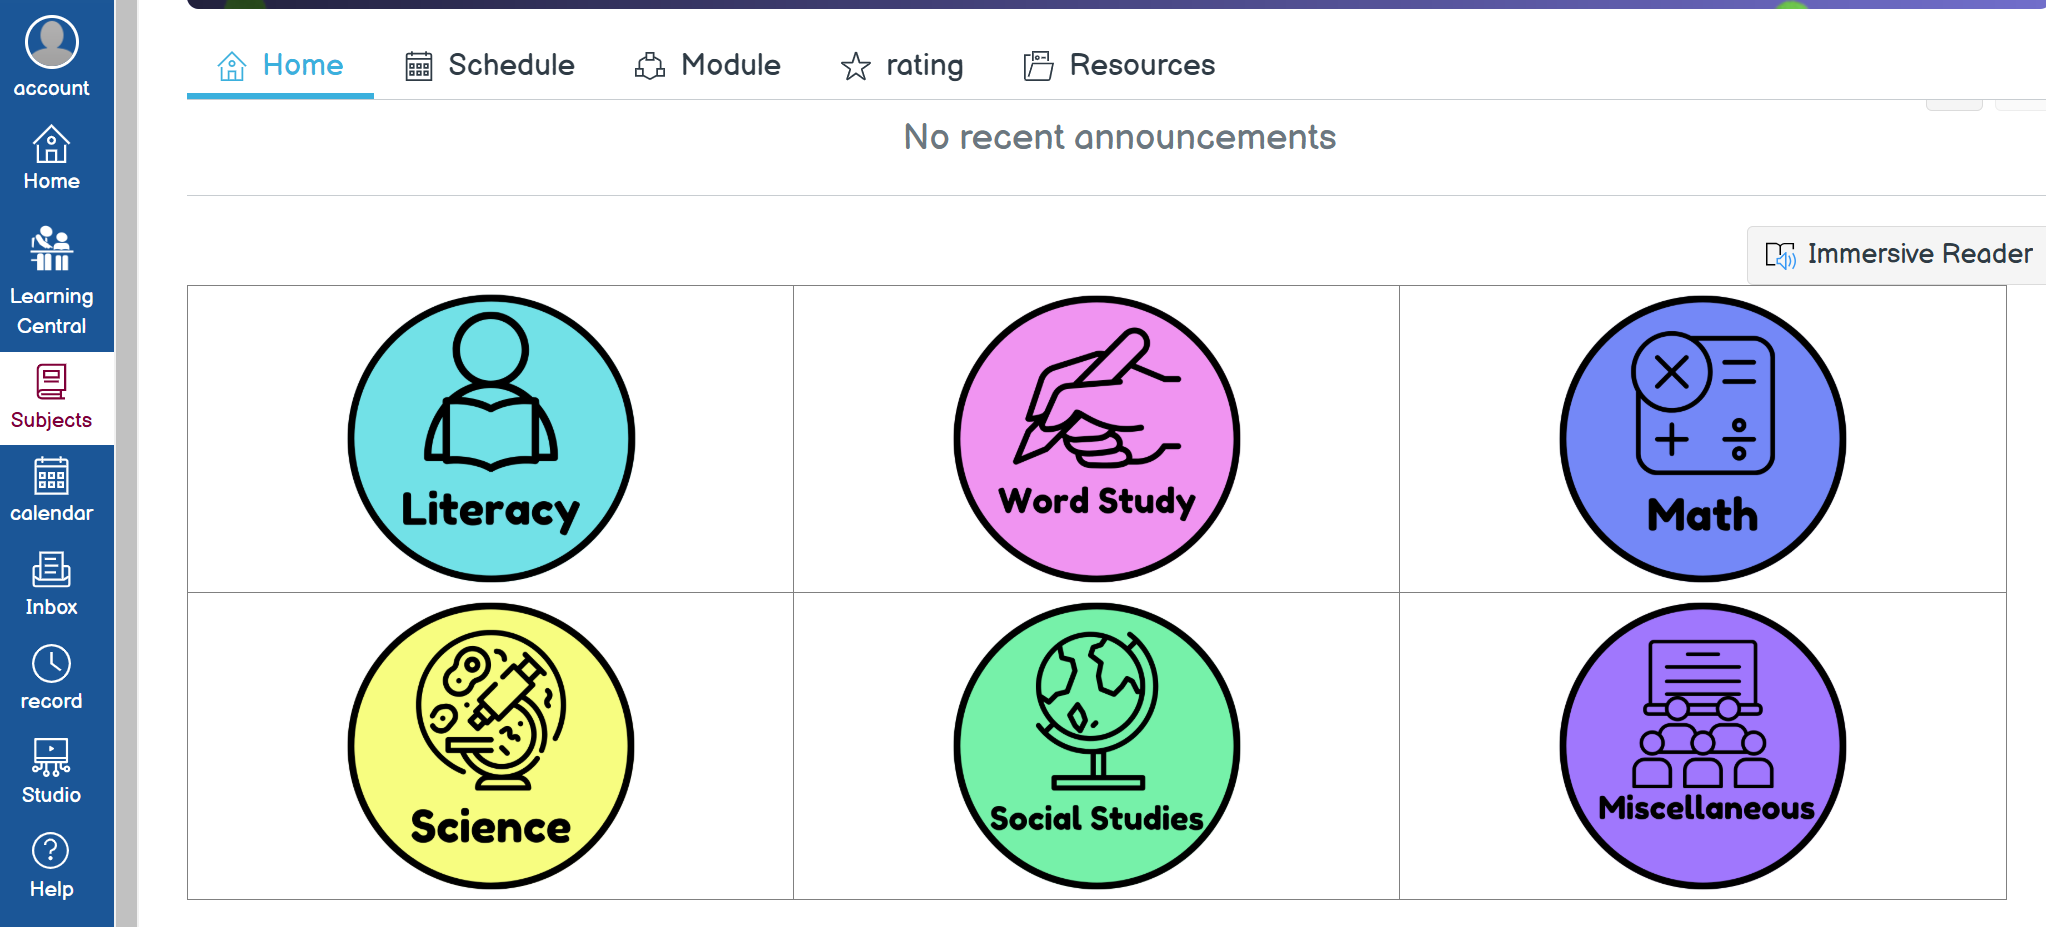Select the Home tab at top
This screenshot has height=927, width=2046.
point(280,65)
